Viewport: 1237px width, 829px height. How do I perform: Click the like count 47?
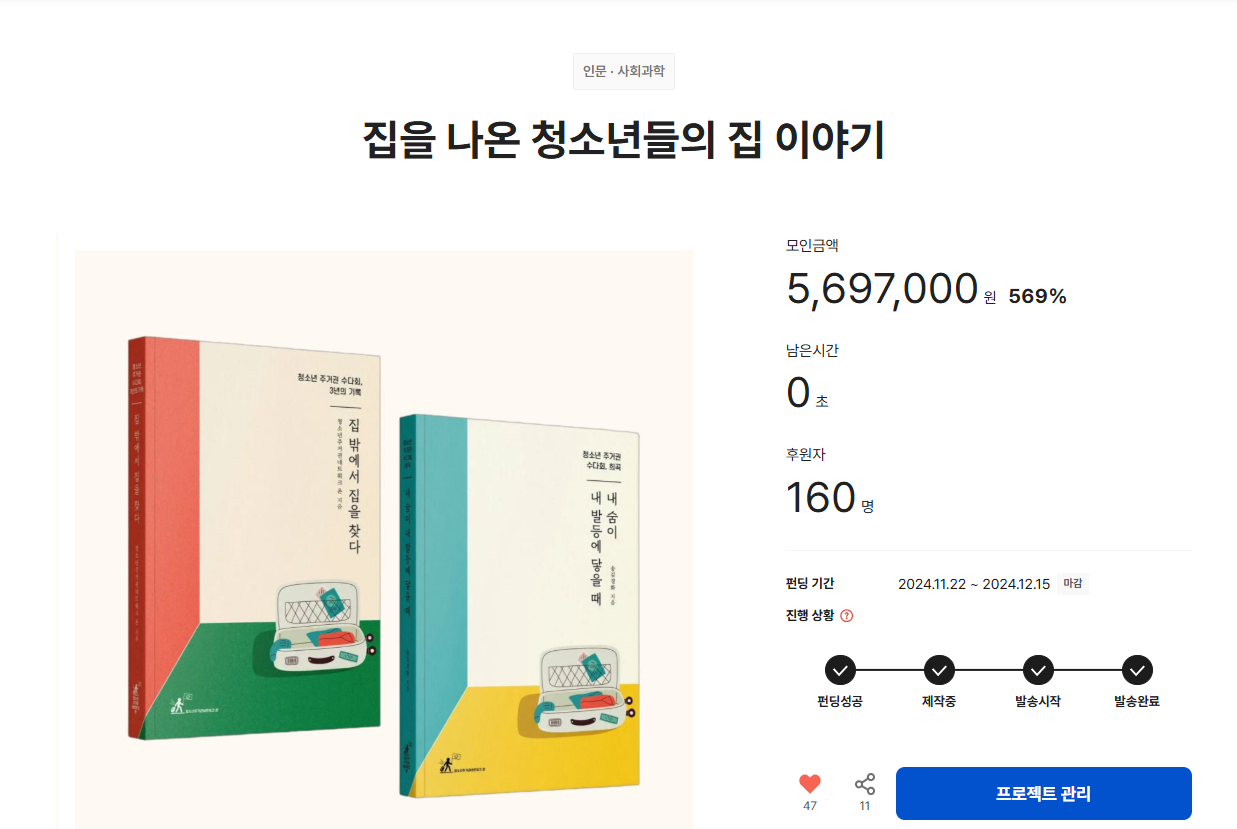[x=810, y=806]
